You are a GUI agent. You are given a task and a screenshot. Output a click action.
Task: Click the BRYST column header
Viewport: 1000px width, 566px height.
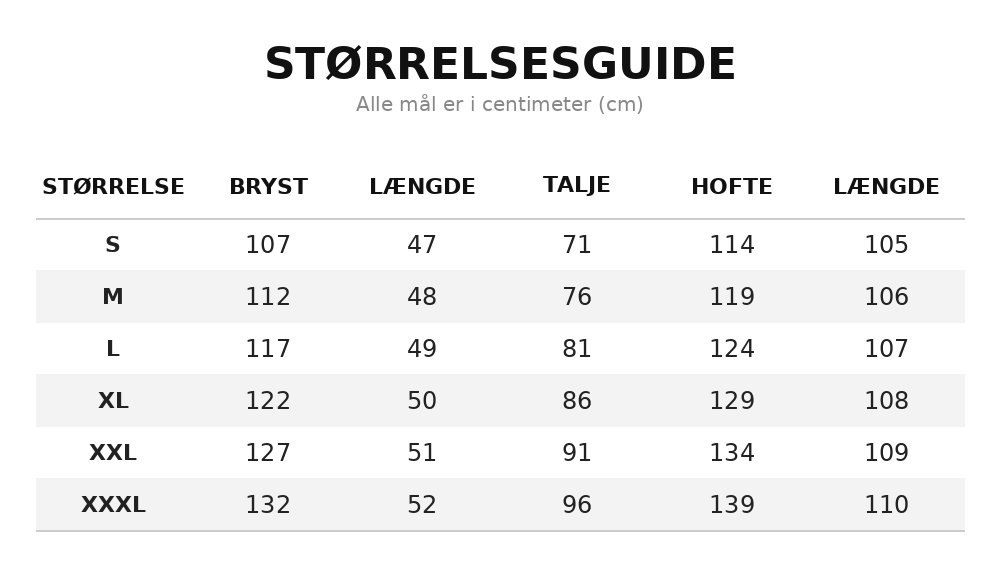(x=268, y=187)
